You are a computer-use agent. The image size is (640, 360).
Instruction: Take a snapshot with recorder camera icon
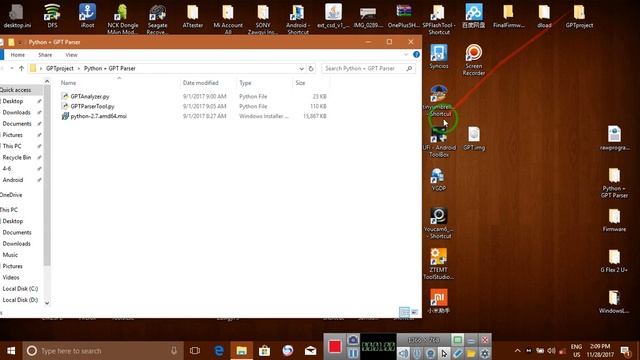pyautogui.click(x=353, y=340)
